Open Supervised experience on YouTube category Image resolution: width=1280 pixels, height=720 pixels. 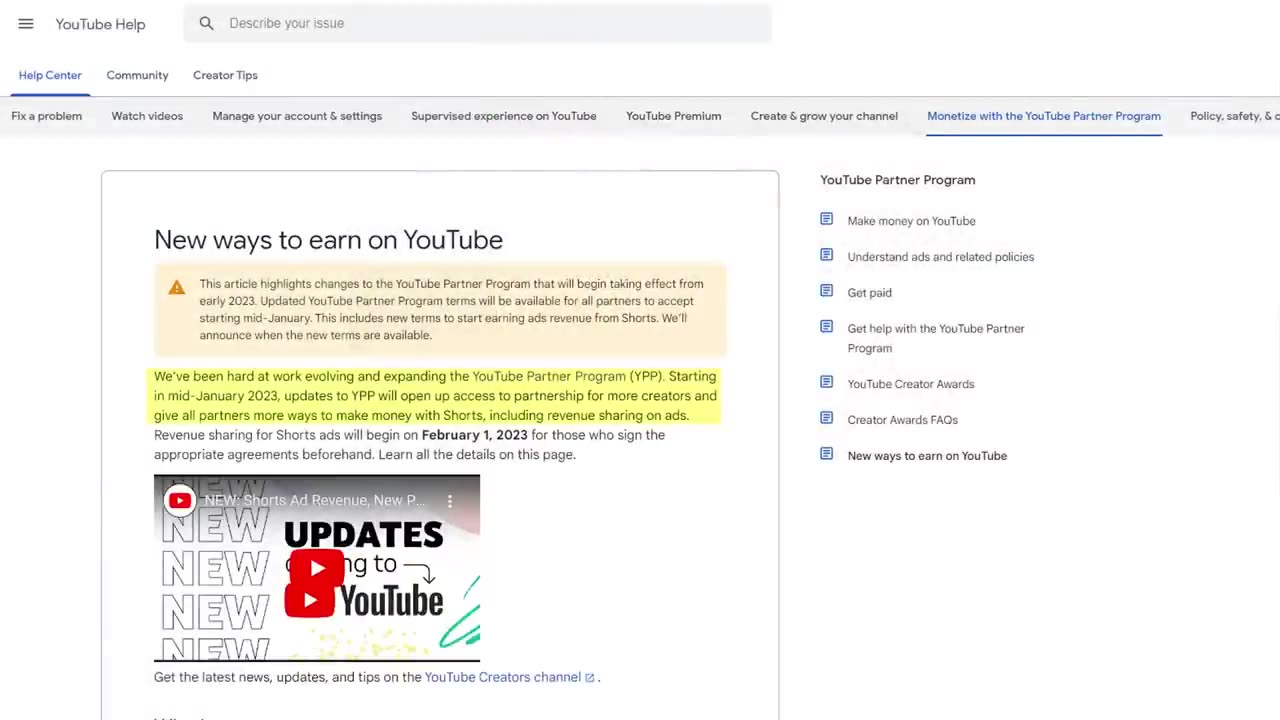point(504,116)
